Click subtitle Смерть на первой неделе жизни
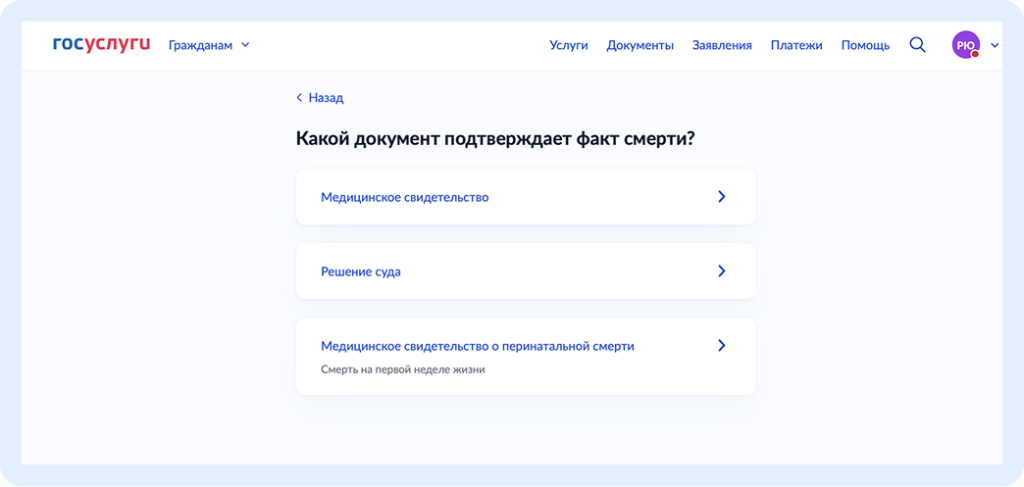This screenshot has width=1024, height=487. point(403,369)
